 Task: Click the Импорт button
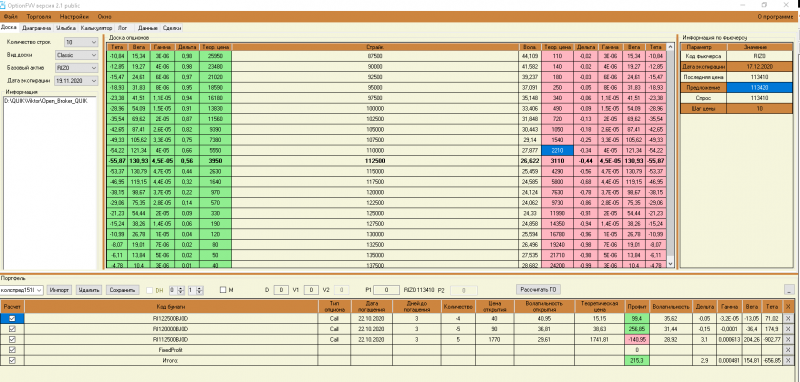(60, 290)
